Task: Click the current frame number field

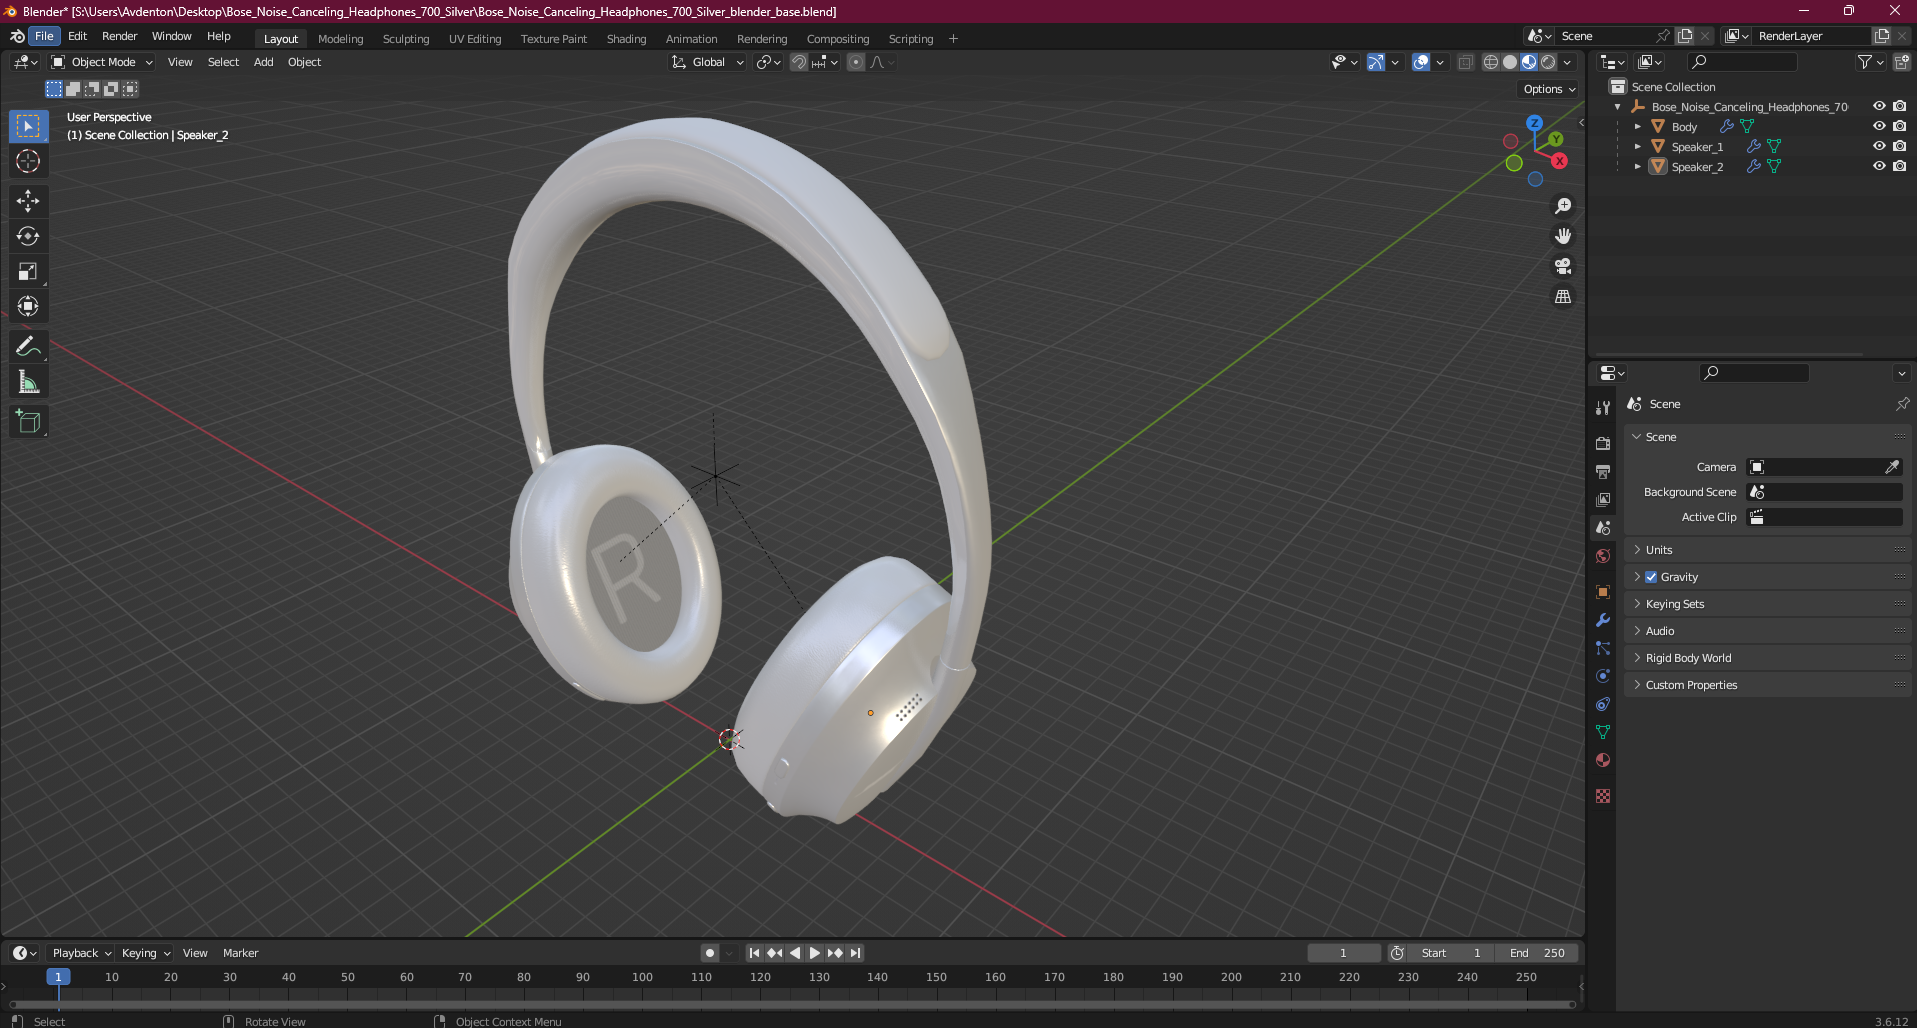Action: pos(1343,953)
